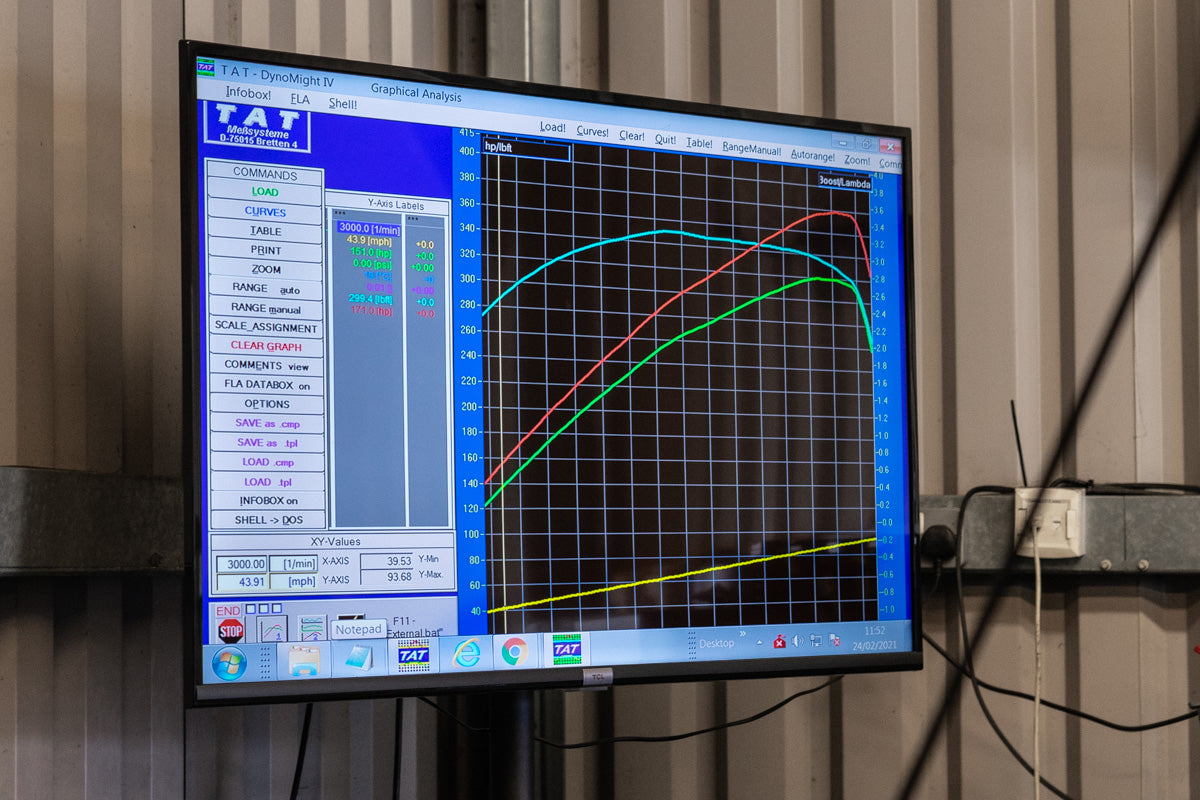Screen dimensions: 1200x800
Task: Open the Windows Start orb
Action: click(229, 663)
